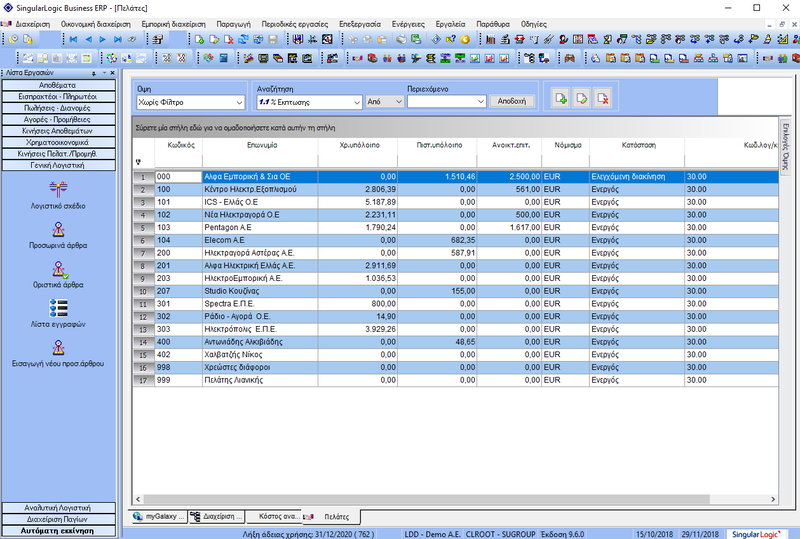800x539 pixels.
Task: Click the filter row funnel icon in grid
Action: click(x=138, y=162)
